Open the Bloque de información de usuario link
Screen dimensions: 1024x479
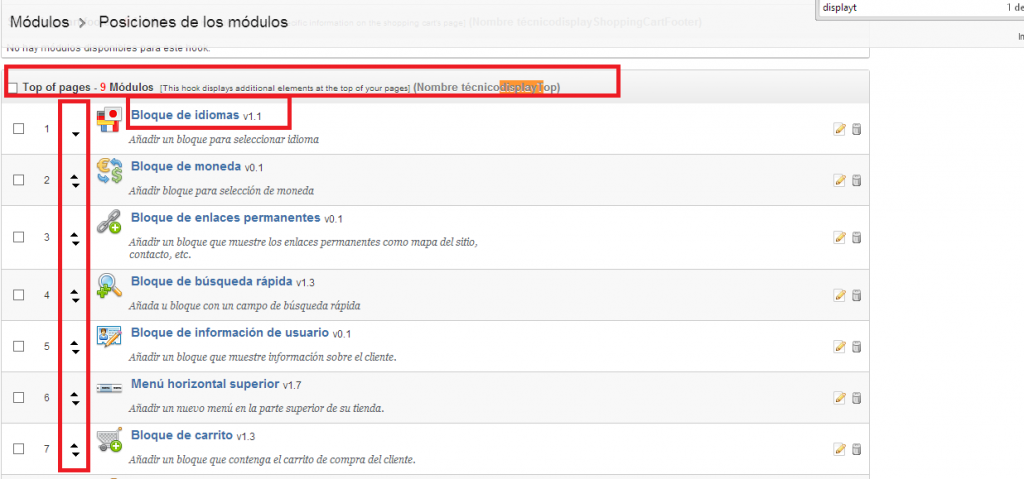pyautogui.click(x=230, y=332)
